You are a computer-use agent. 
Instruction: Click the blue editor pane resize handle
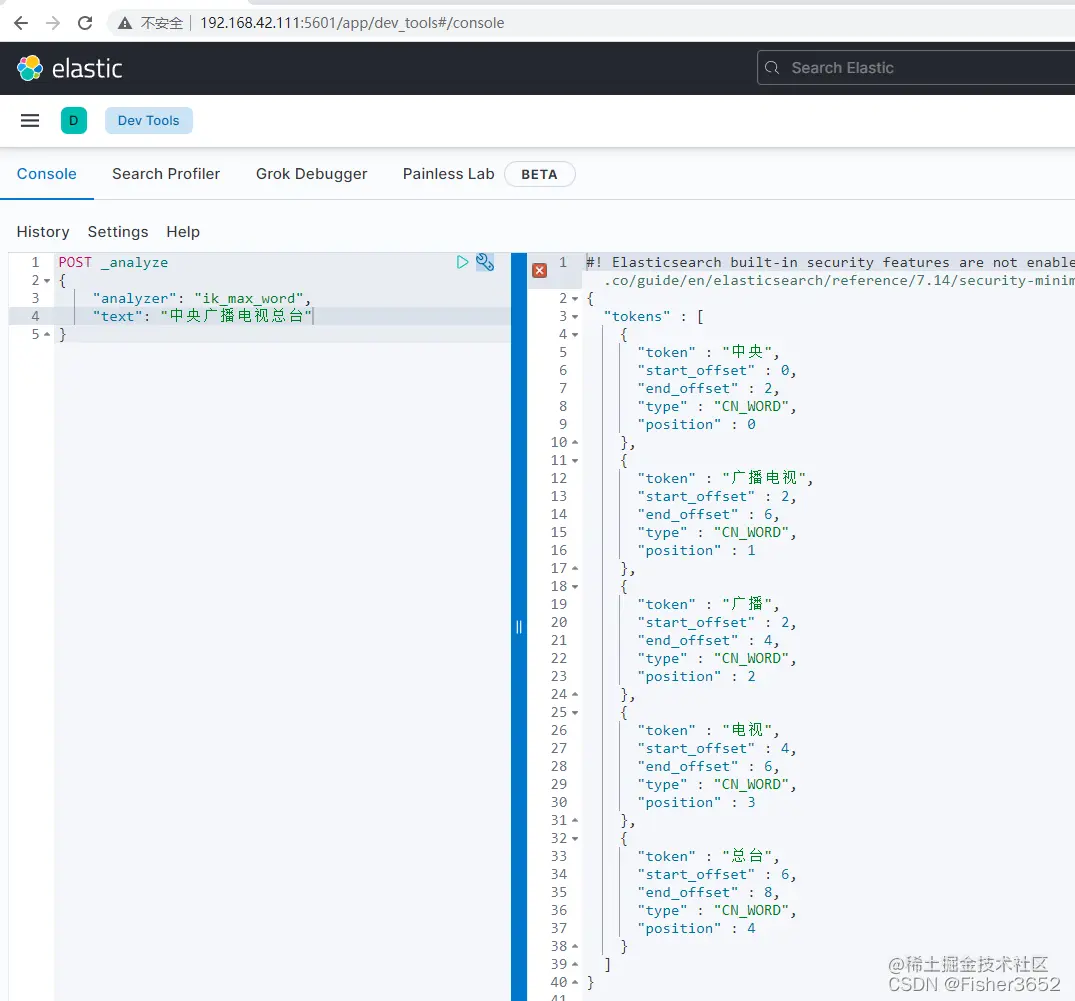[519, 627]
